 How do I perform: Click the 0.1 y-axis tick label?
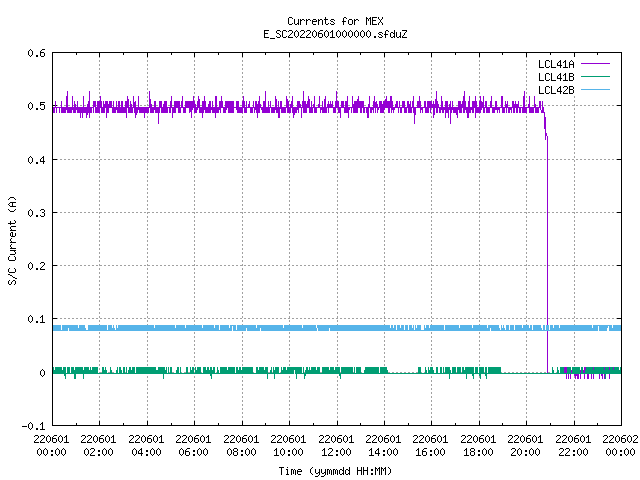pos(36,319)
